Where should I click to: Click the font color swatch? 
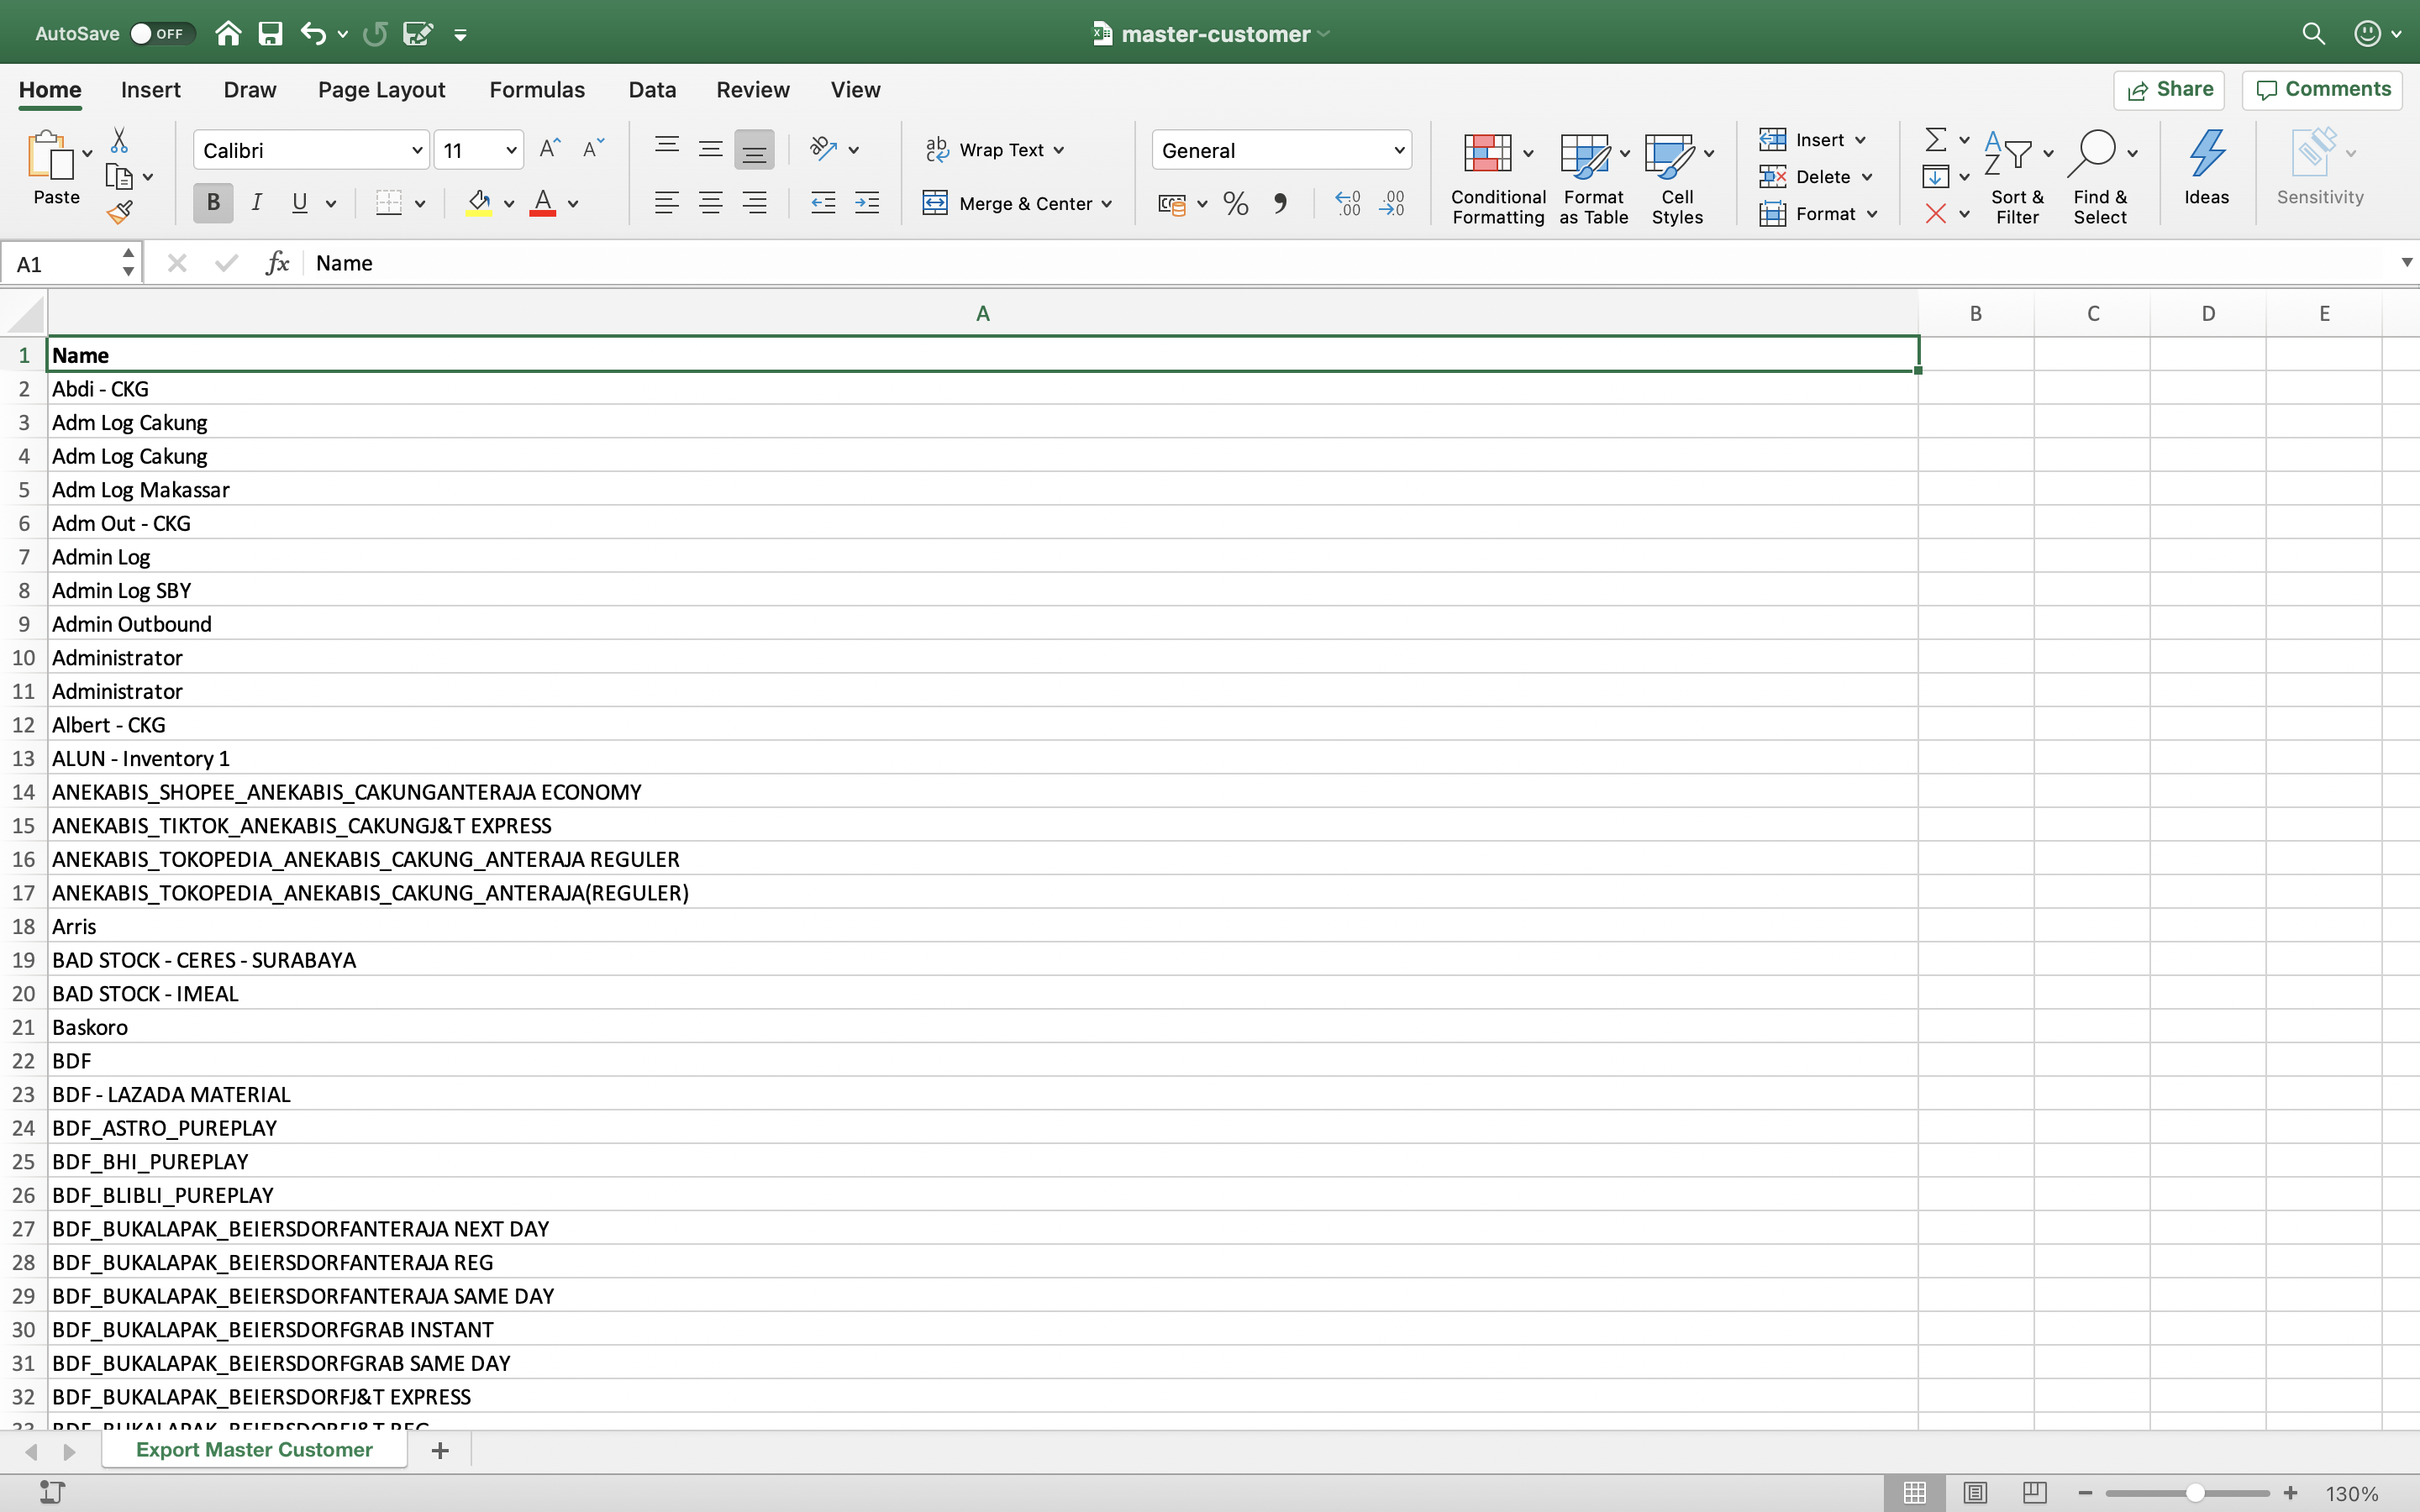click(540, 204)
